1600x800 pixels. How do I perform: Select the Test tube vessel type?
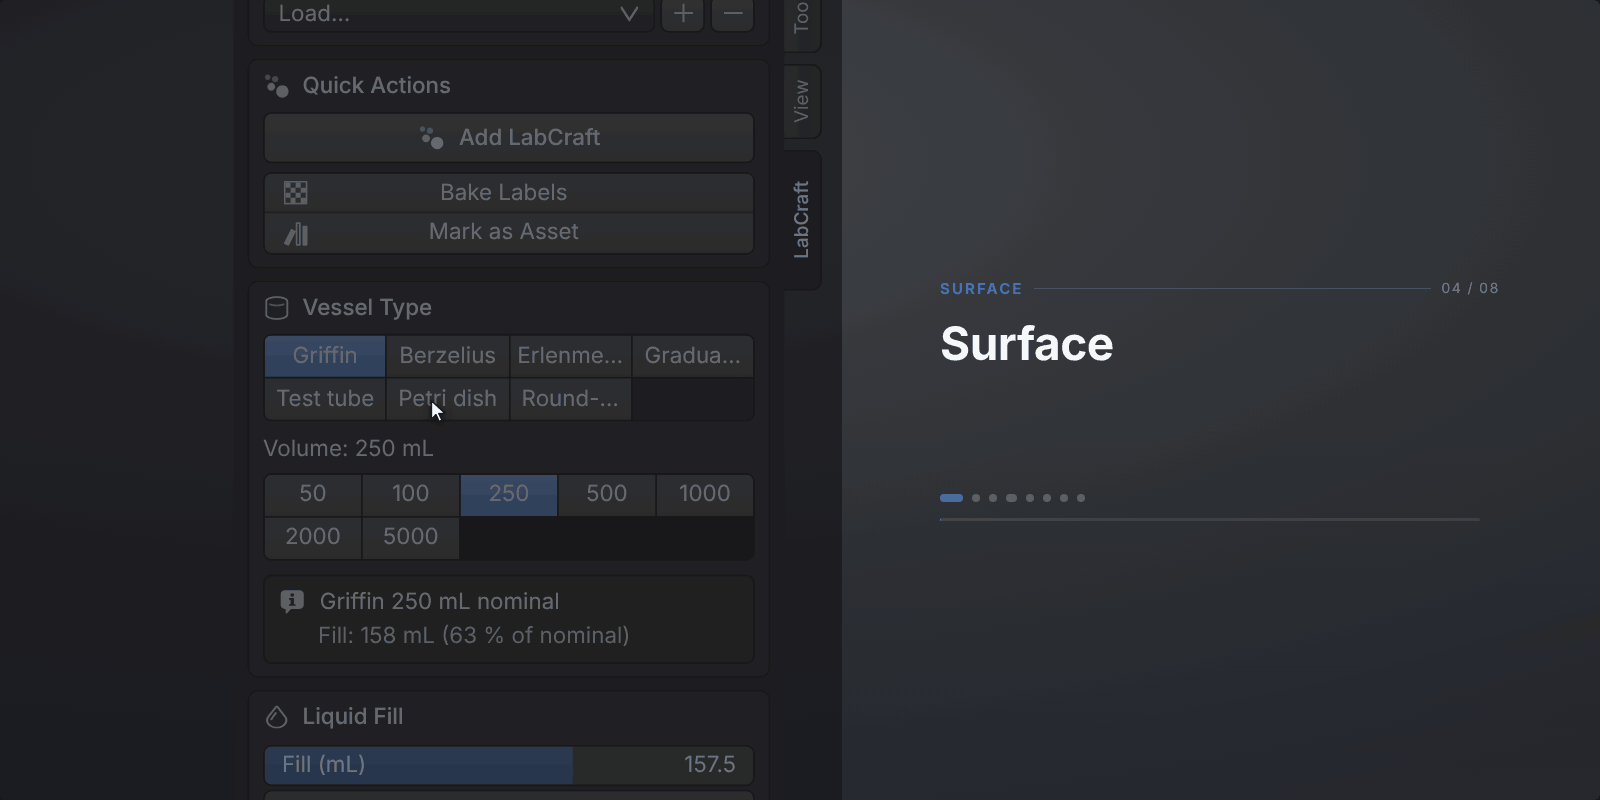(x=325, y=399)
